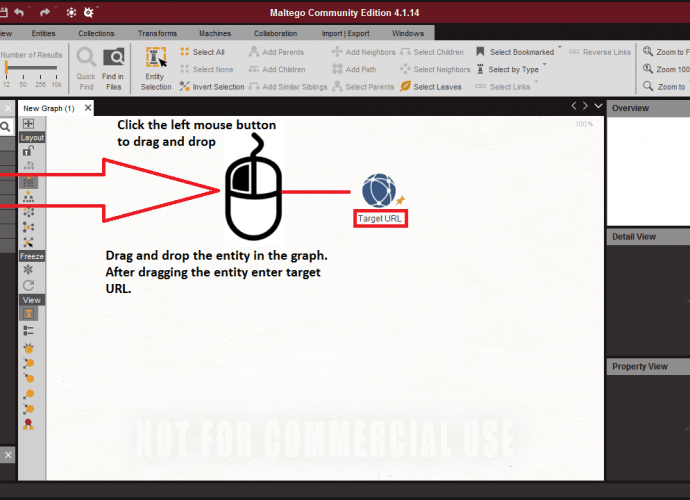690x500 pixels.
Task: Open the Select by Type dropdown
Action: [x=545, y=64]
